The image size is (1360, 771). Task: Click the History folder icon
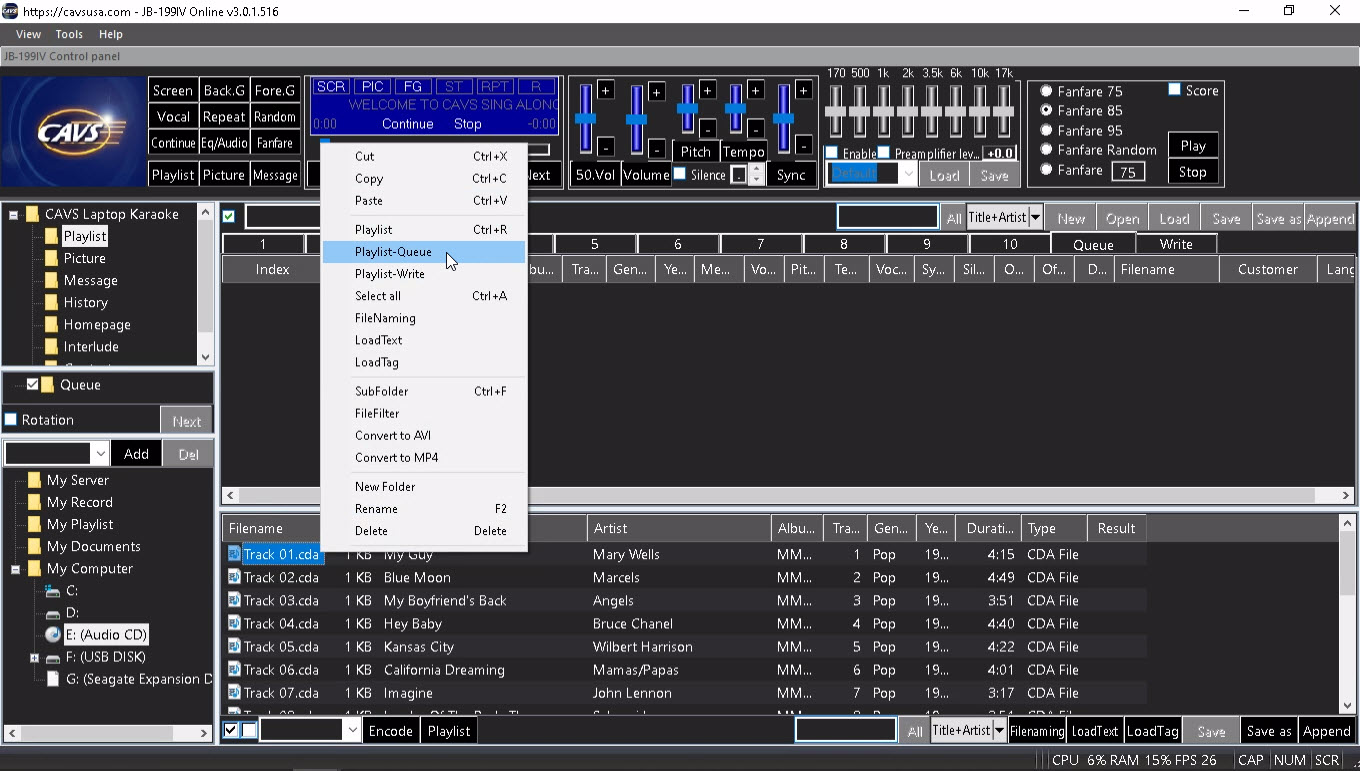click(51, 302)
